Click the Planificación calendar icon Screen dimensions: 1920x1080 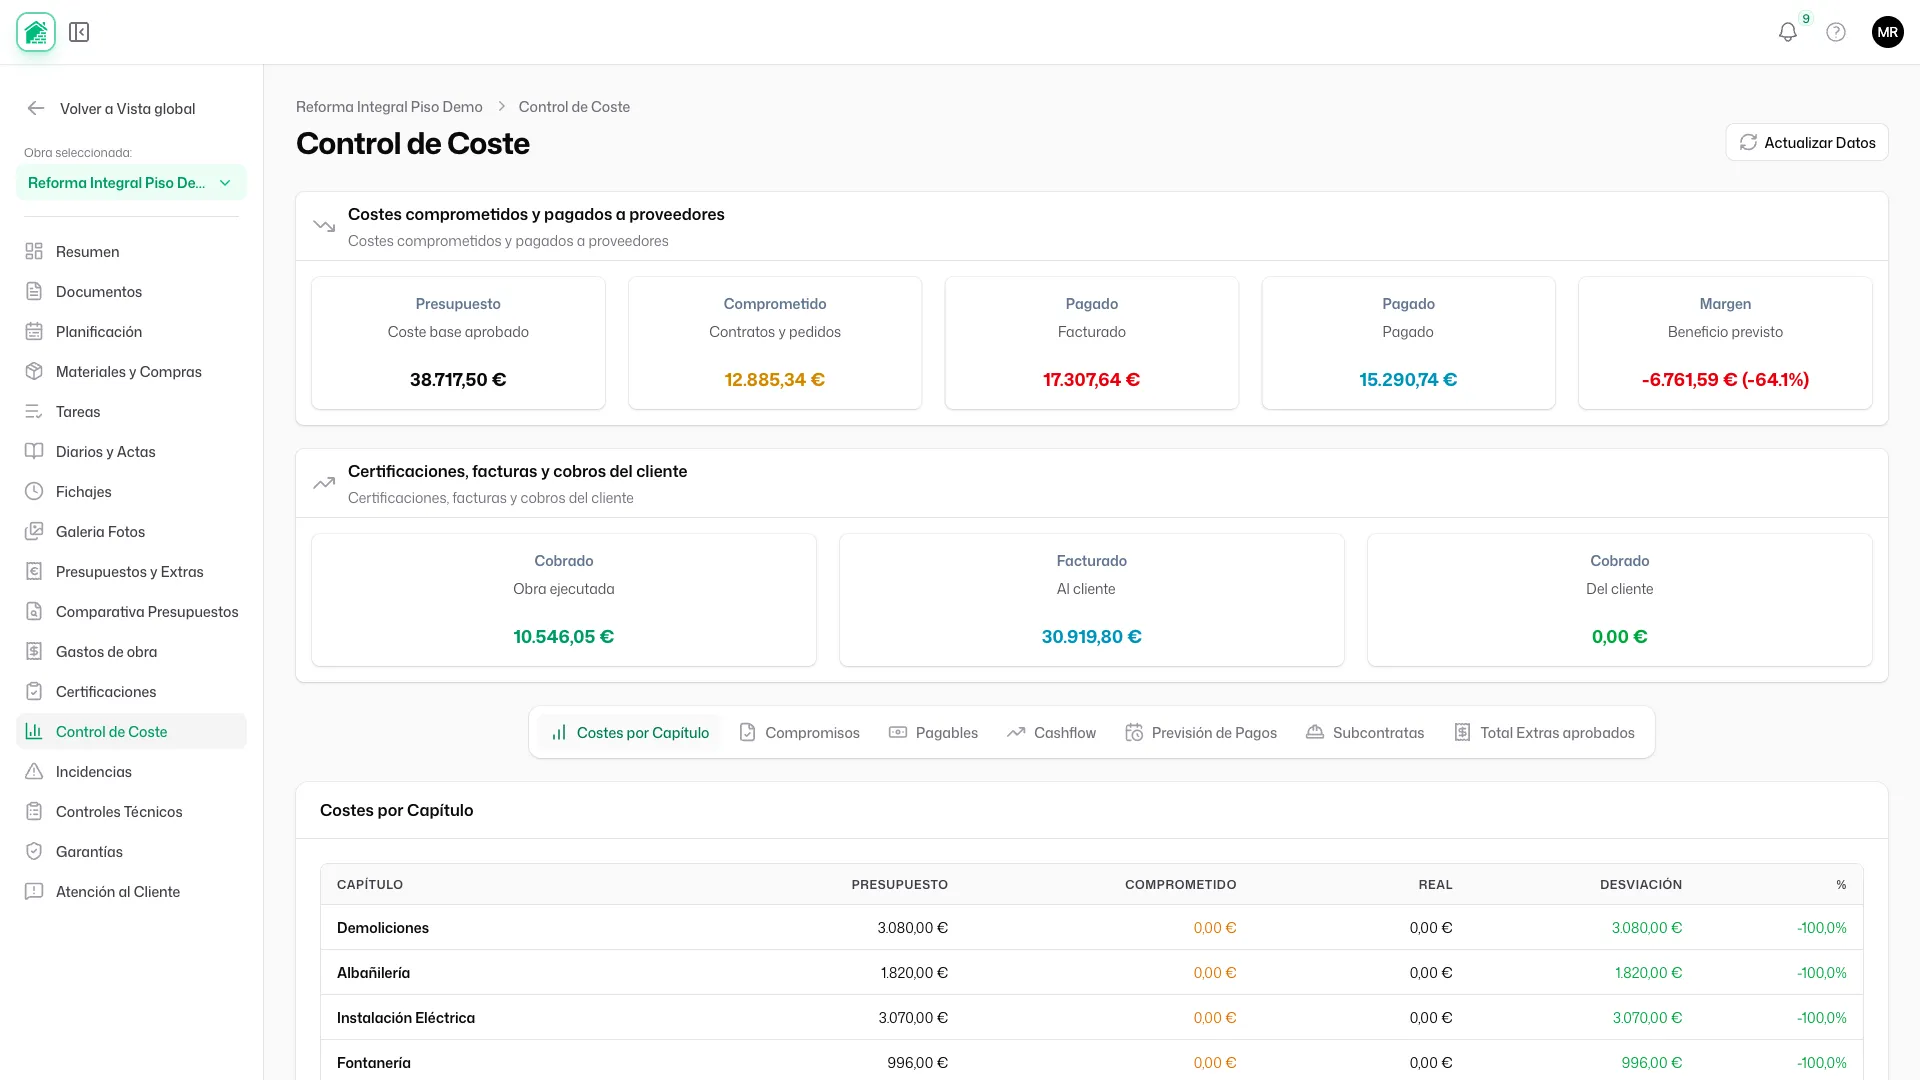point(34,331)
